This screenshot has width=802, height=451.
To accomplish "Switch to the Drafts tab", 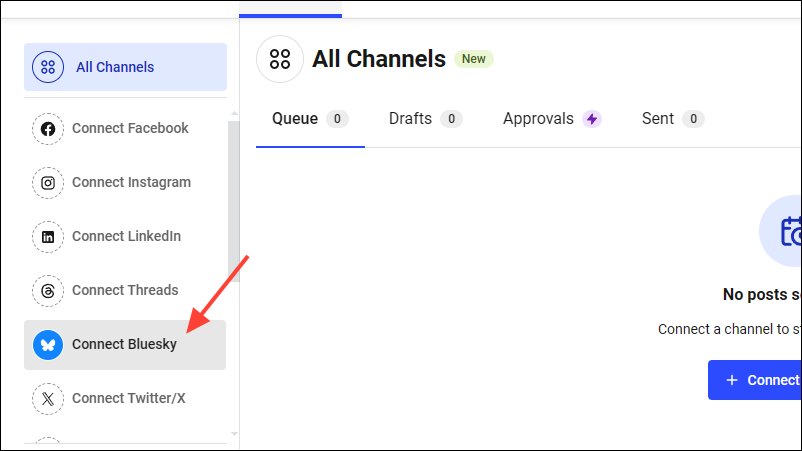I will pos(426,119).
